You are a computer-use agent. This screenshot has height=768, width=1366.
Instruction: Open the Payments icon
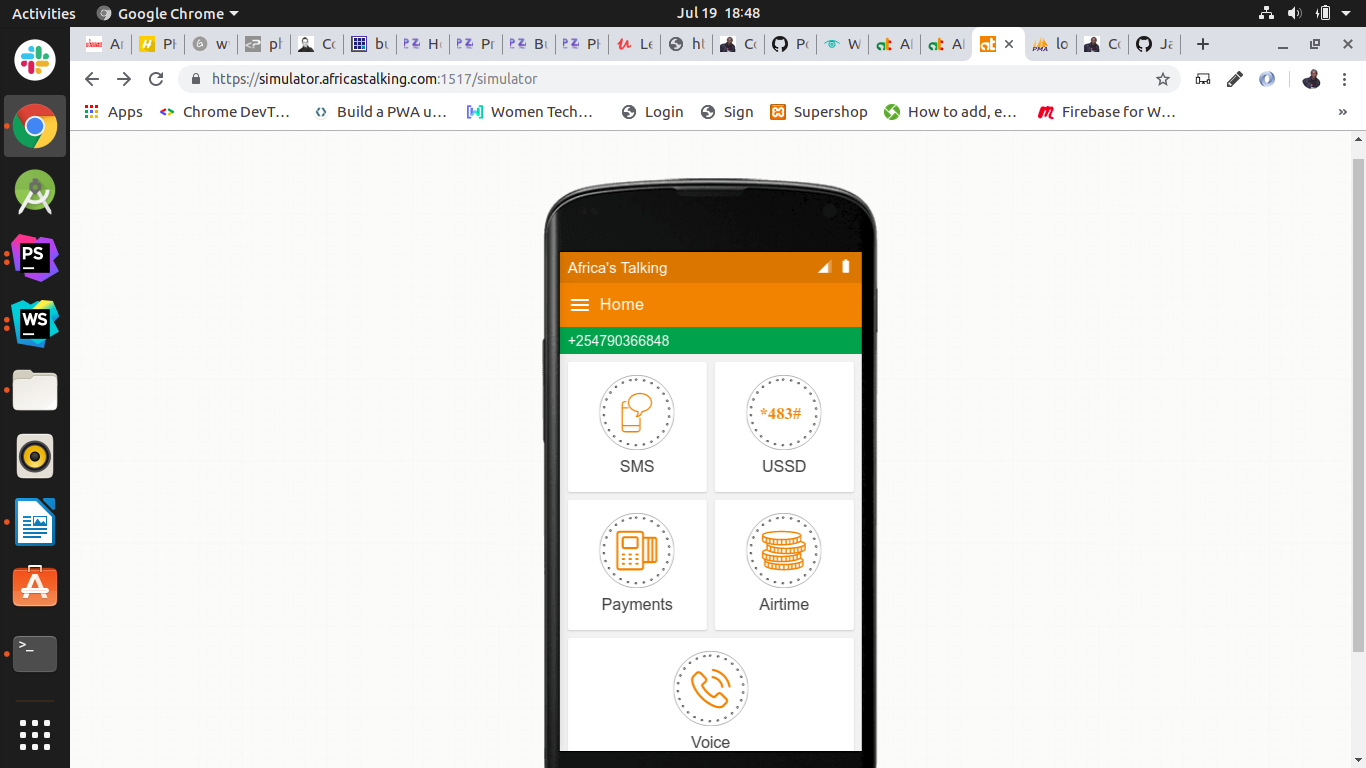click(x=636, y=551)
